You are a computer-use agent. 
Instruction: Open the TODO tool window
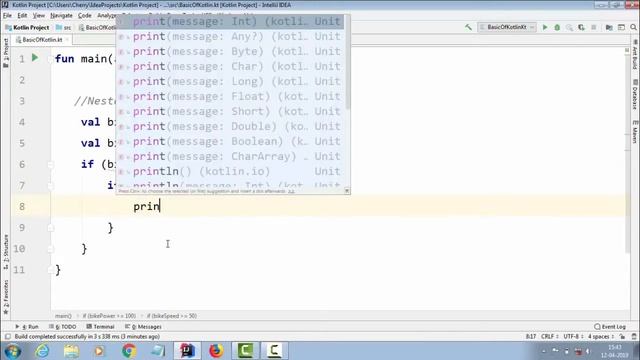point(62,327)
